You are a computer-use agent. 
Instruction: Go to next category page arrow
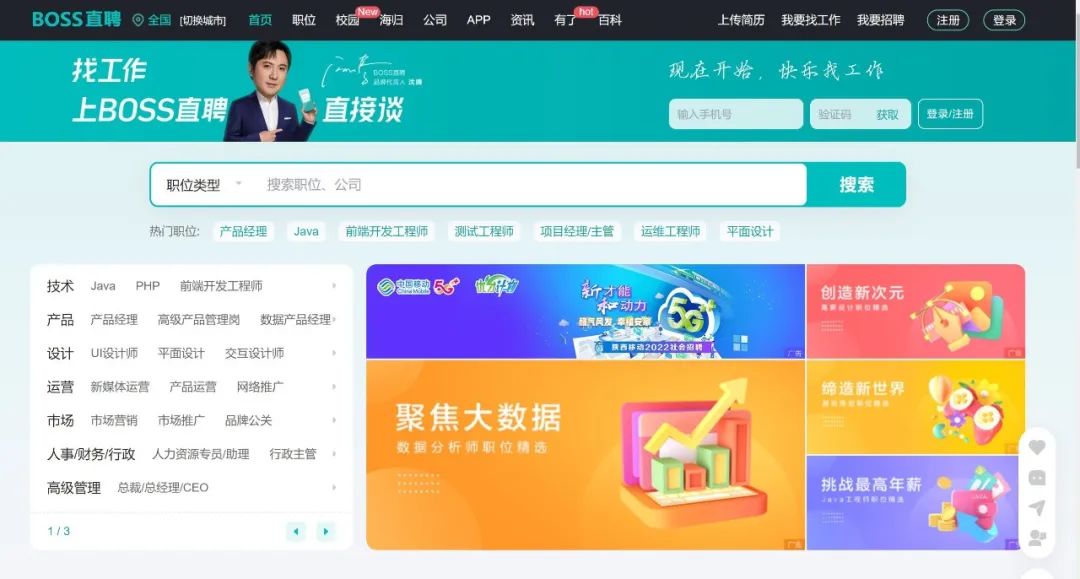(326, 531)
